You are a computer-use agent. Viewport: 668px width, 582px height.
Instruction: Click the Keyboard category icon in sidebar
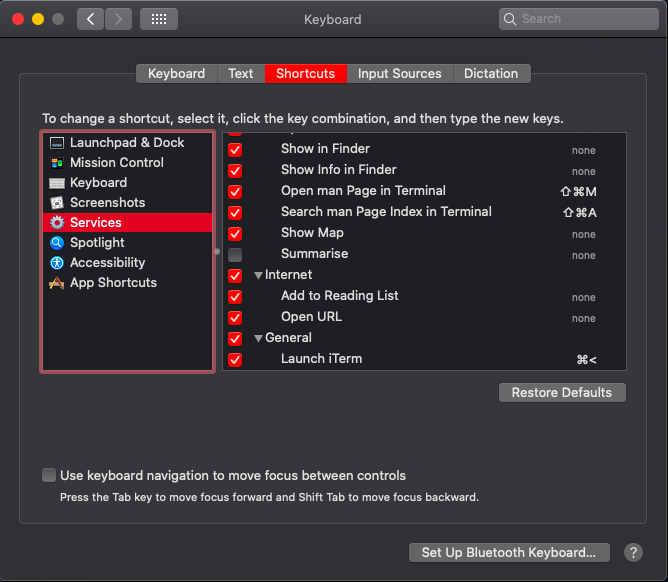[57, 183]
